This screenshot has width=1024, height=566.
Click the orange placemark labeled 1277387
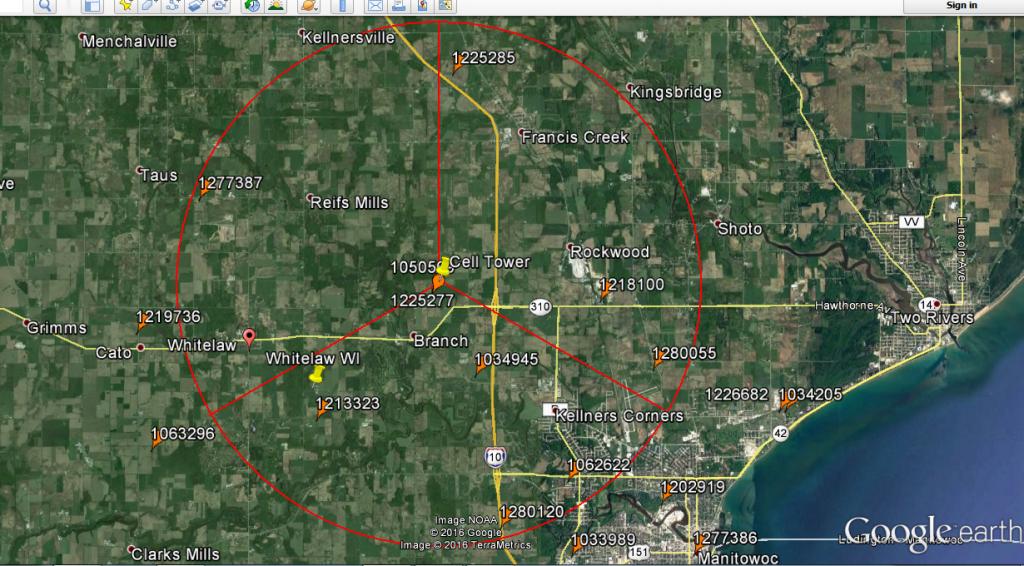pos(204,190)
